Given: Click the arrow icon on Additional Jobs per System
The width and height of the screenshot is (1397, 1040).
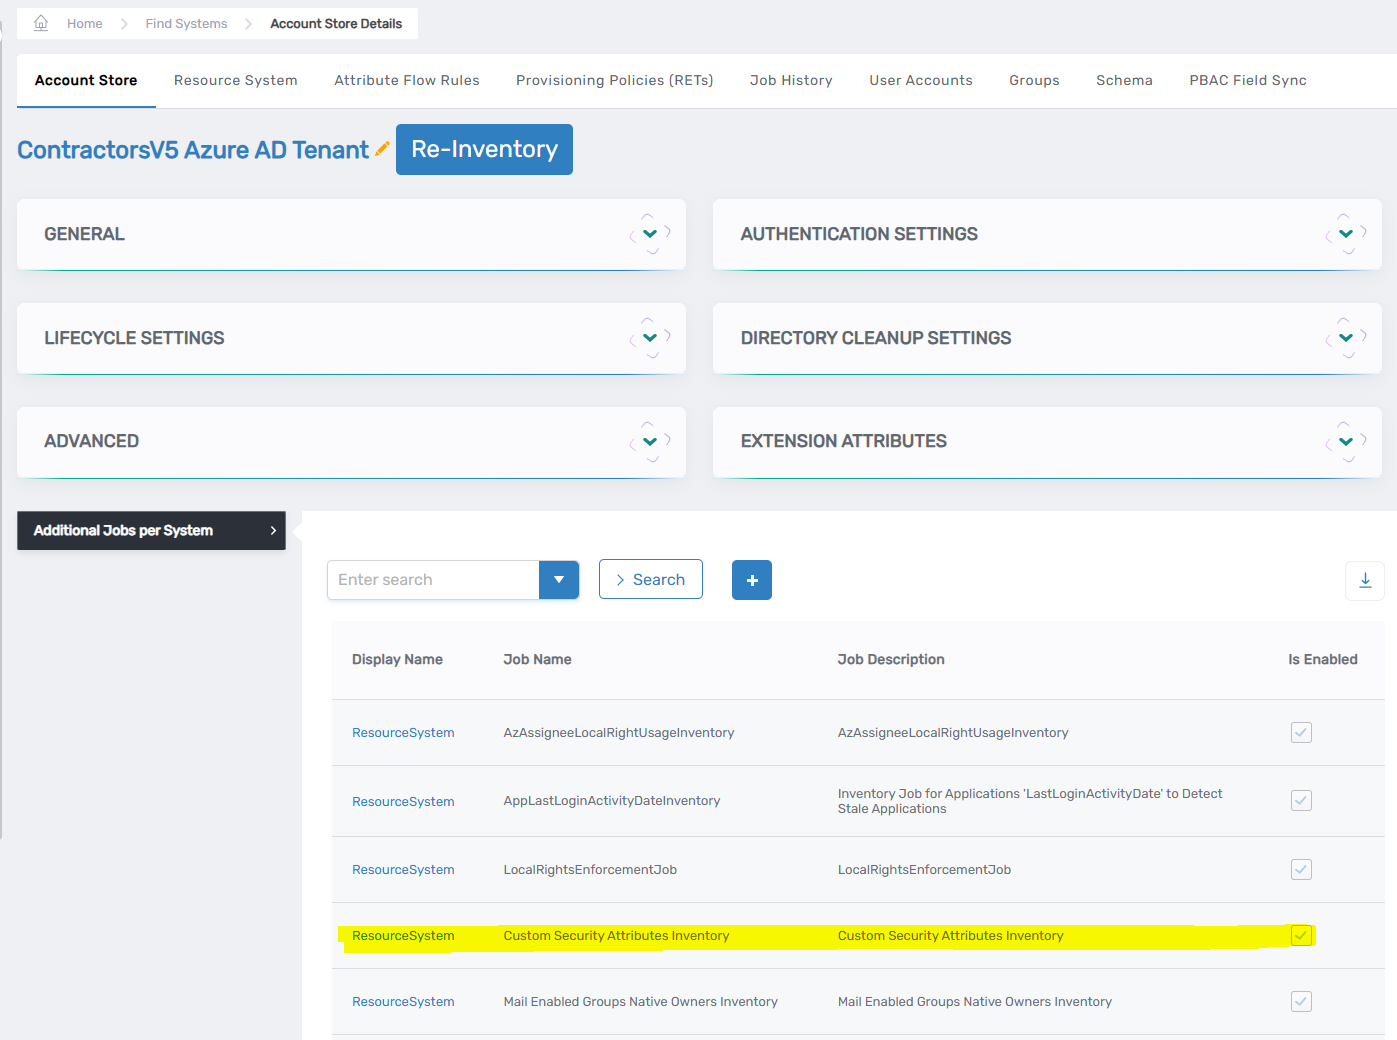Looking at the screenshot, I should [x=271, y=531].
